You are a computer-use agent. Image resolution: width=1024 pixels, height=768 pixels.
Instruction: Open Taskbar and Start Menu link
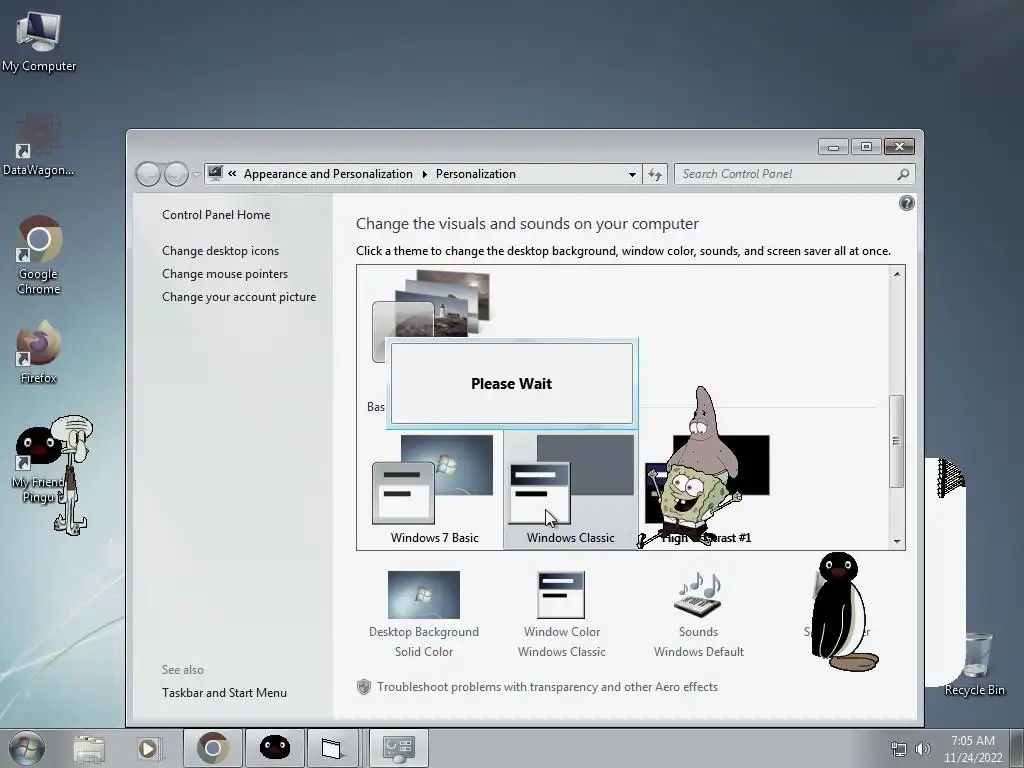pos(224,693)
